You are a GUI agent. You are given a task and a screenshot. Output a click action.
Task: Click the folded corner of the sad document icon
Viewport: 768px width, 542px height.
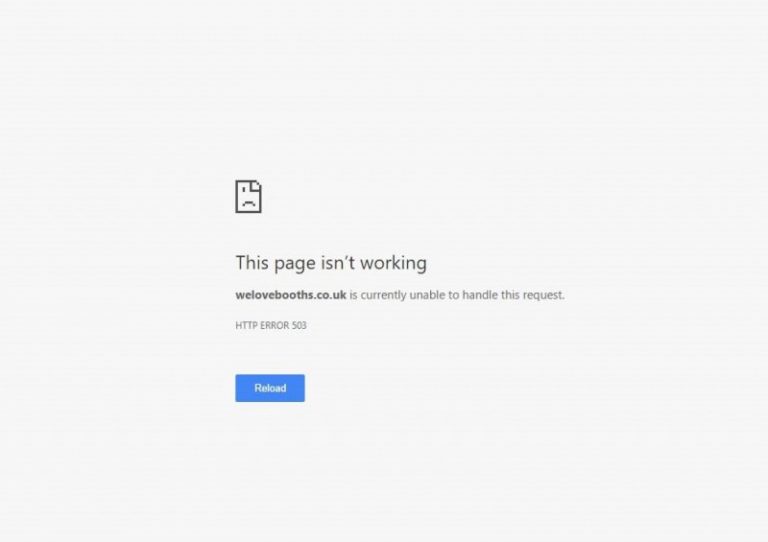[x=256, y=186]
